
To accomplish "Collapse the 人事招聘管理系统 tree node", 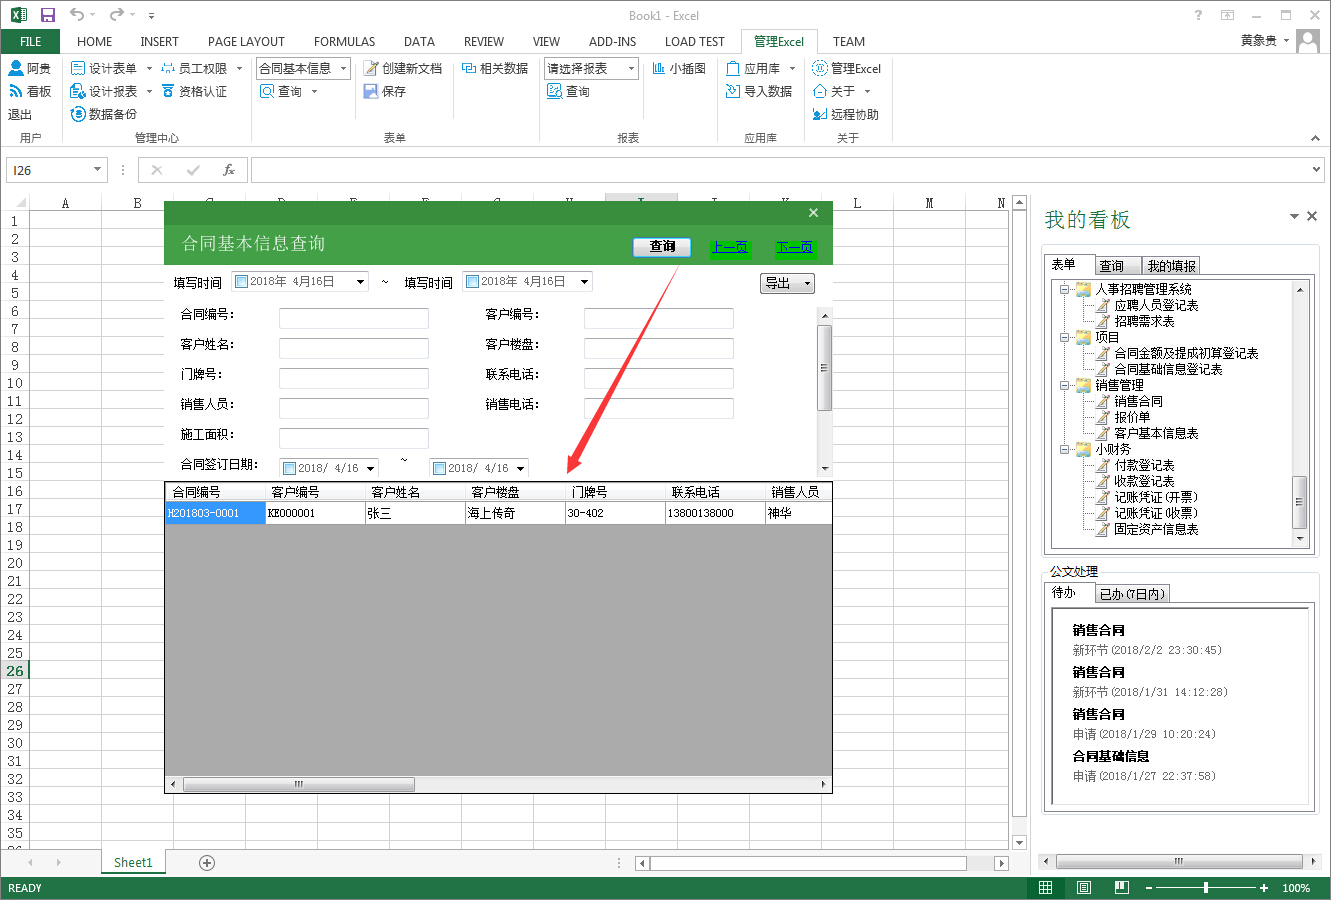I will coord(1066,289).
